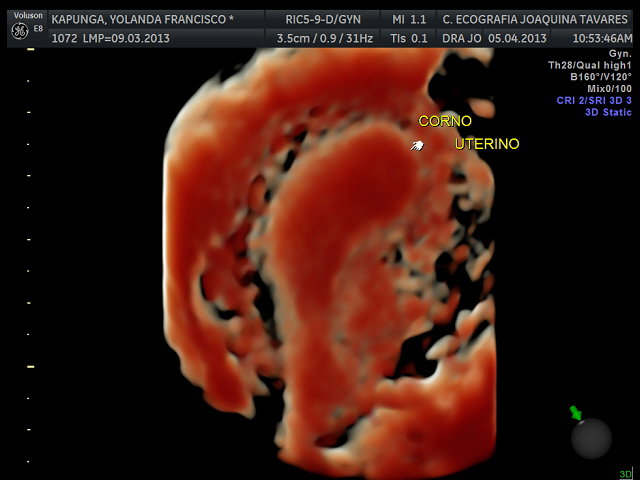Click the RIC5-9-D/GYN probe field
640x480 pixels.
(323, 19)
